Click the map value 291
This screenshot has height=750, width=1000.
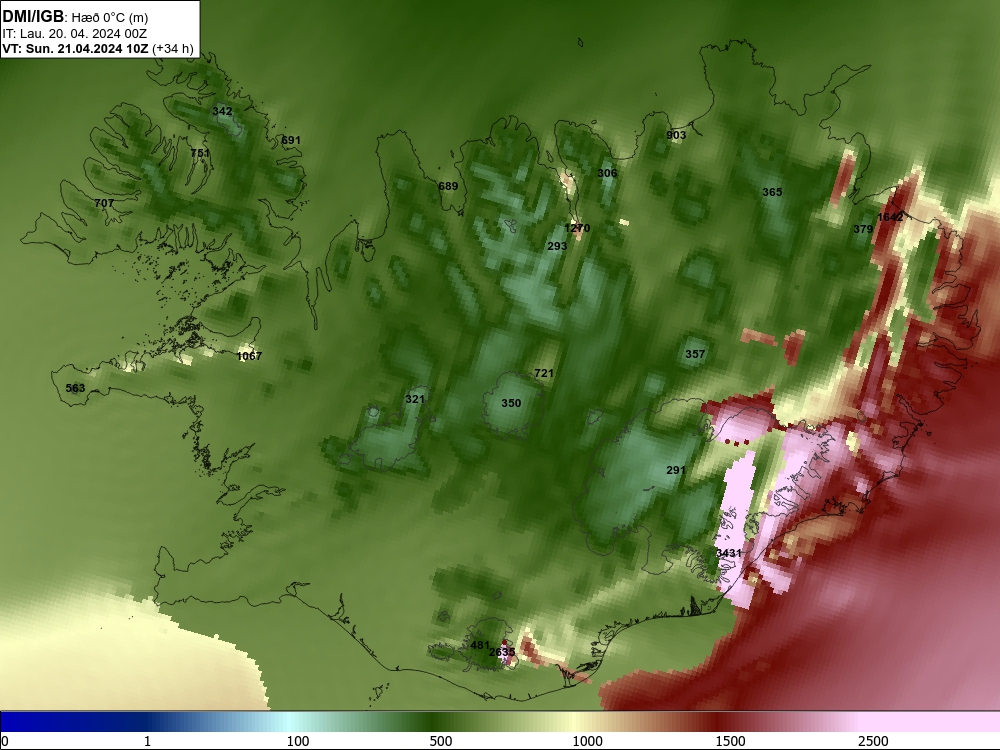(x=676, y=470)
